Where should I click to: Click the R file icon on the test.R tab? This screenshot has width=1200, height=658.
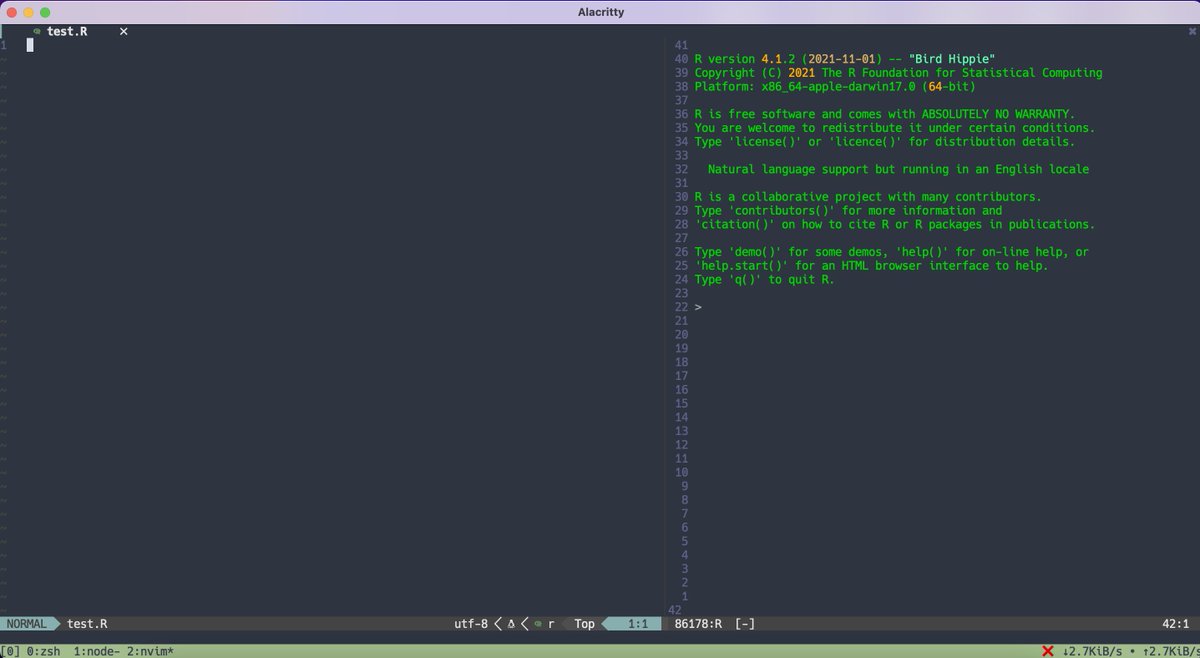[37, 31]
